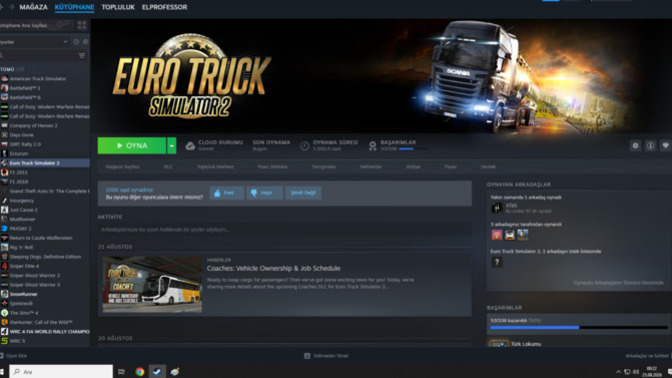Open the KÜTÜPHANE menu
This screenshot has height=378, width=672.
click(74, 7)
